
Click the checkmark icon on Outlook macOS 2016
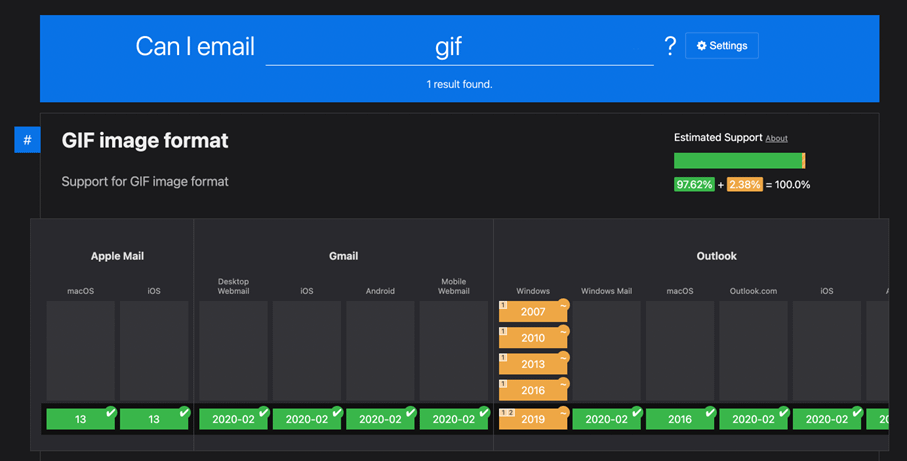pyautogui.click(x=710, y=412)
